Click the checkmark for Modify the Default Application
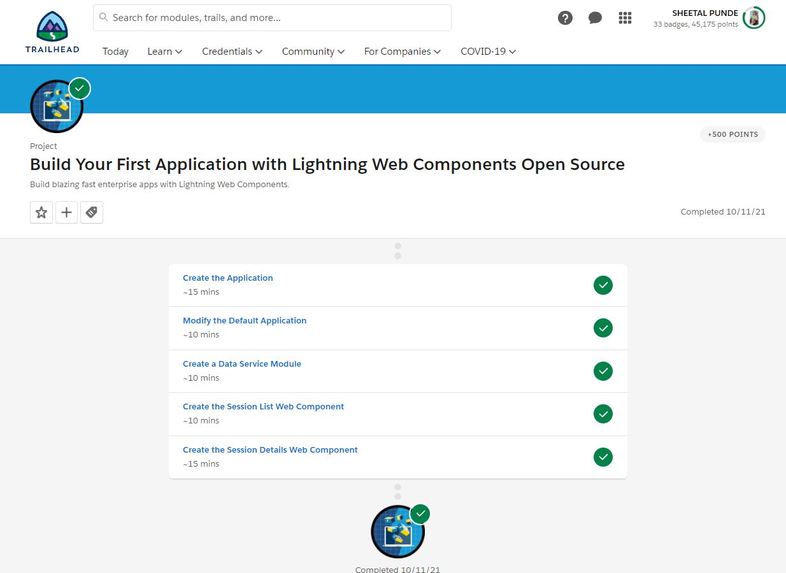The width and height of the screenshot is (786, 573). click(x=603, y=328)
